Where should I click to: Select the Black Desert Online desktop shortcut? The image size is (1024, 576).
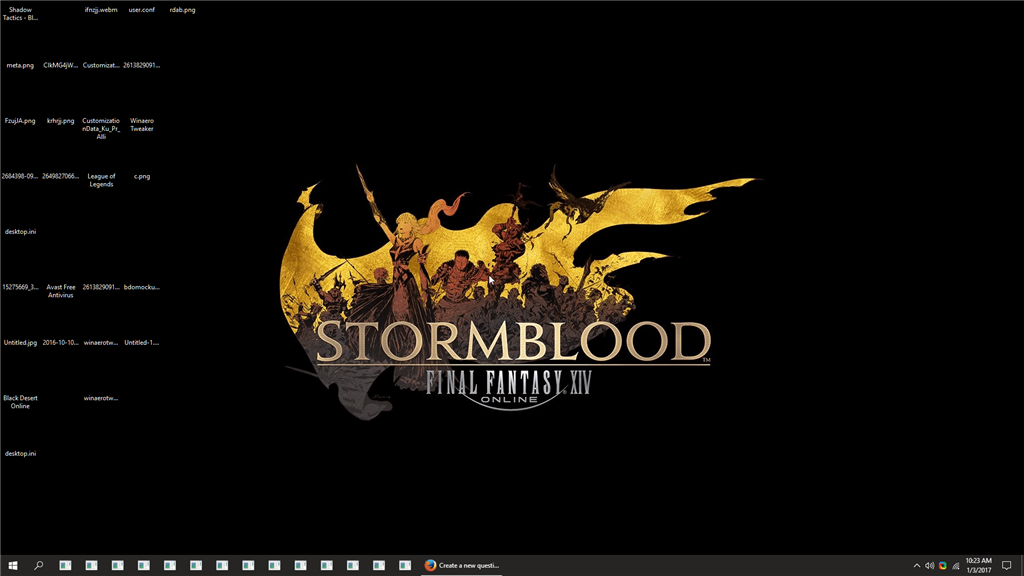[x=20, y=402]
